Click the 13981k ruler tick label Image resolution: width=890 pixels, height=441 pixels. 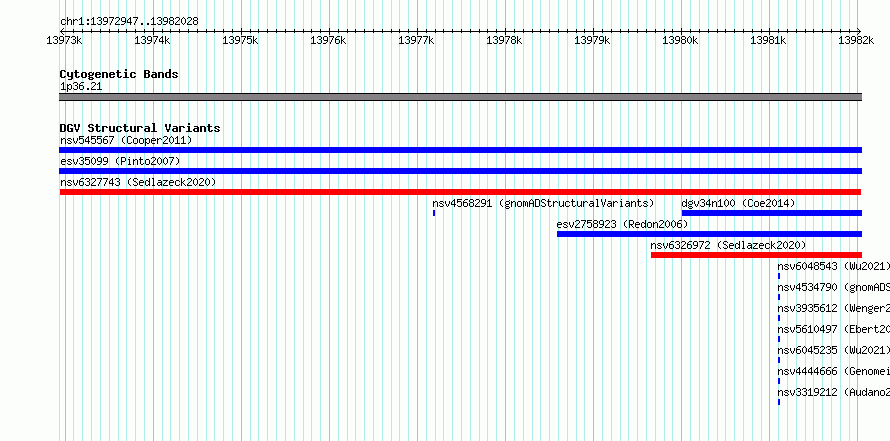[768, 40]
